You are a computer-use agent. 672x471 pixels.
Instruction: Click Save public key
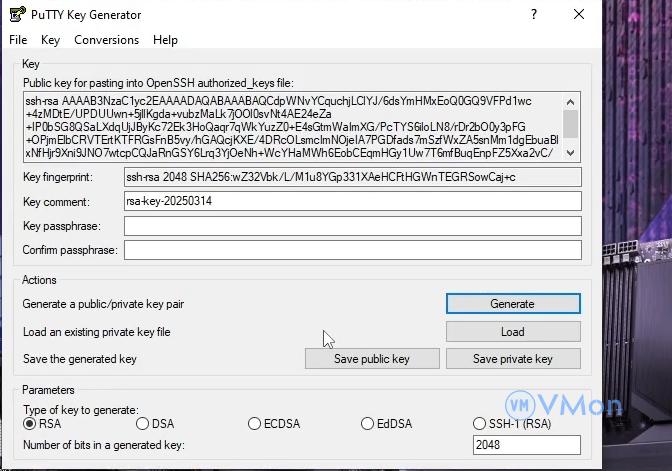371,359
